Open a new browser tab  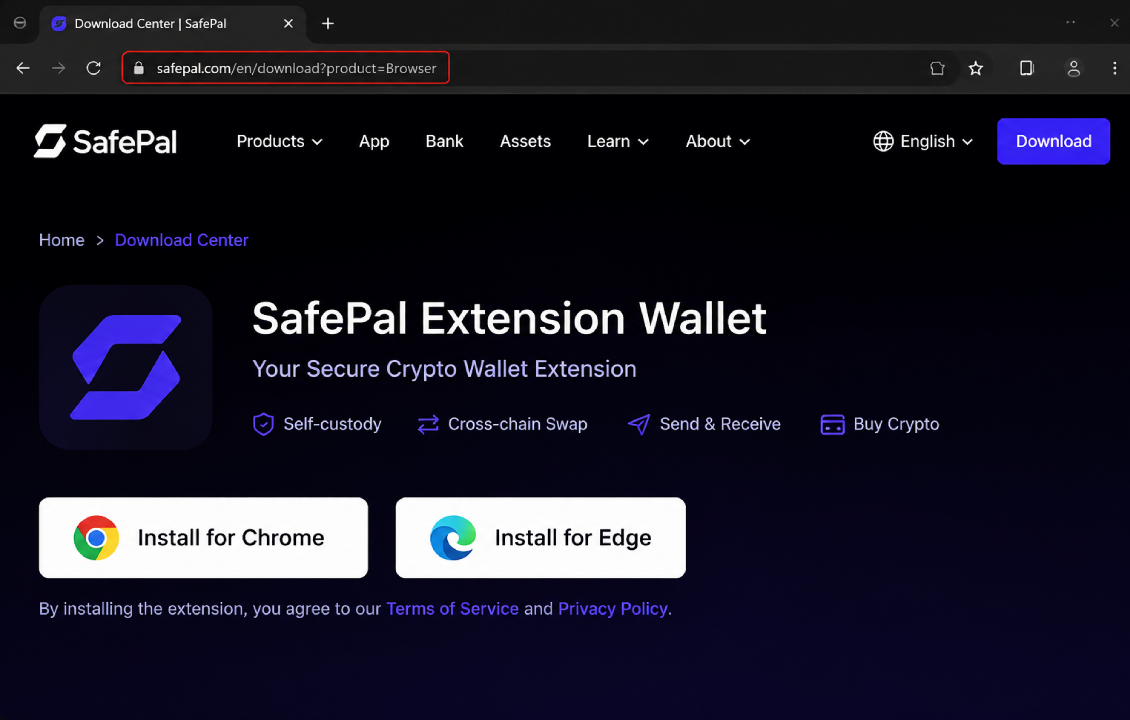pos(328,23)
